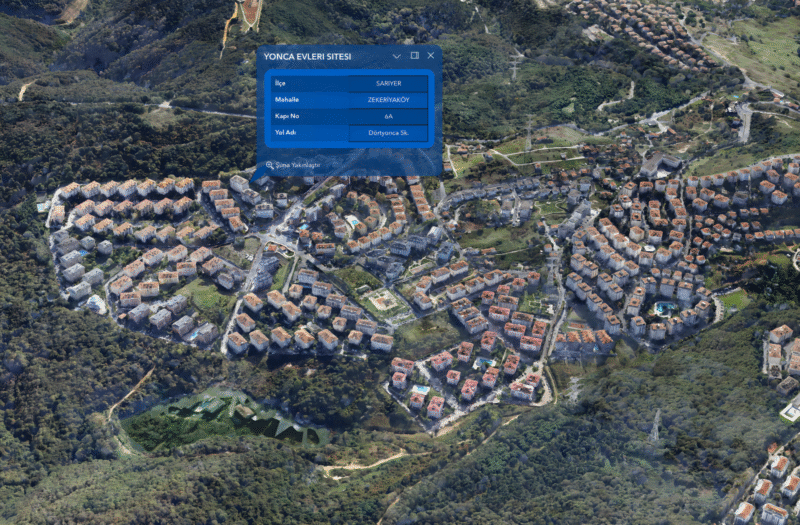Click the tall white tower at upper right
The image size is (800, 525).
[x=745, y=122]
